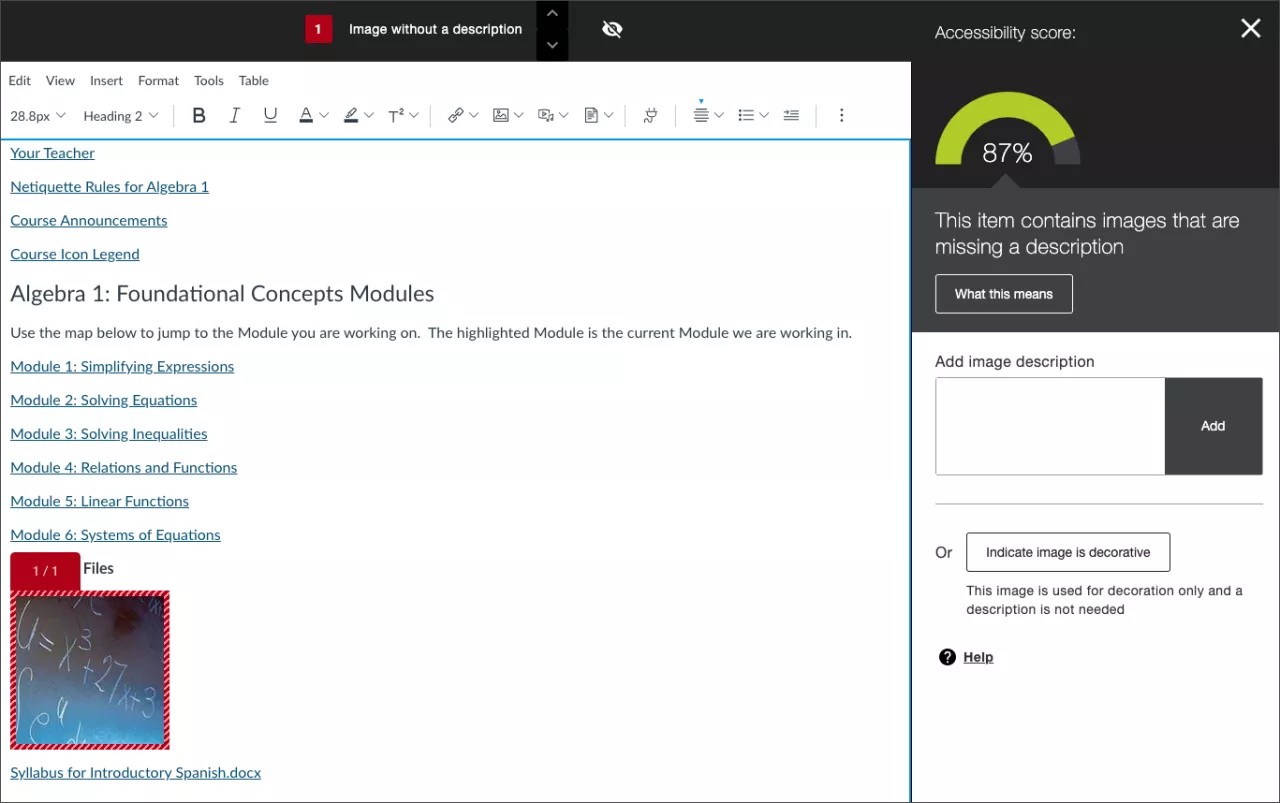
Task: Toggle the hidden issues eye icon
Action: click(612, 30)
